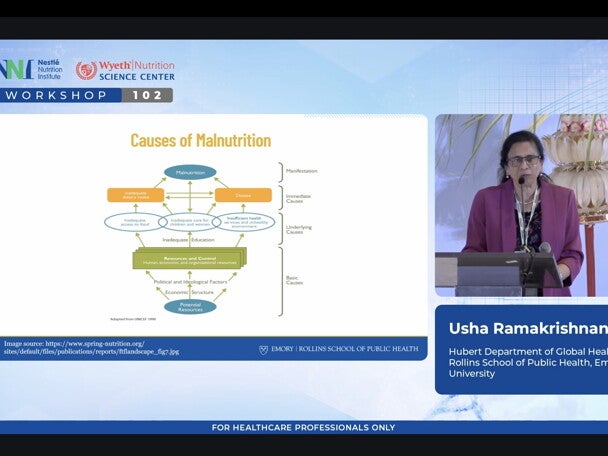Image resolution: width=608 pixels, height=456 pixels.
Task: Click the Emory shield logo in slide footer
Action: (x=263, y=350)
